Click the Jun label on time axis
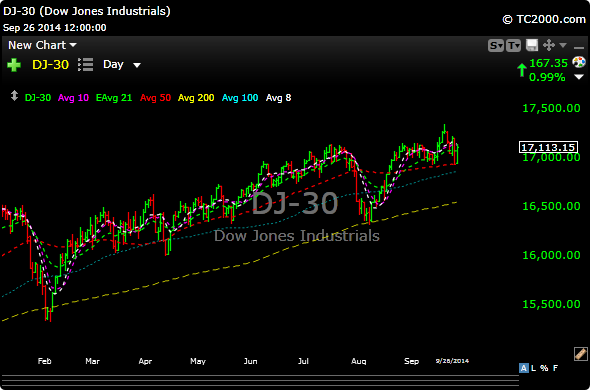Image resolution: width=590 pixels, height=390 pixels. click(x=251, y=361)
